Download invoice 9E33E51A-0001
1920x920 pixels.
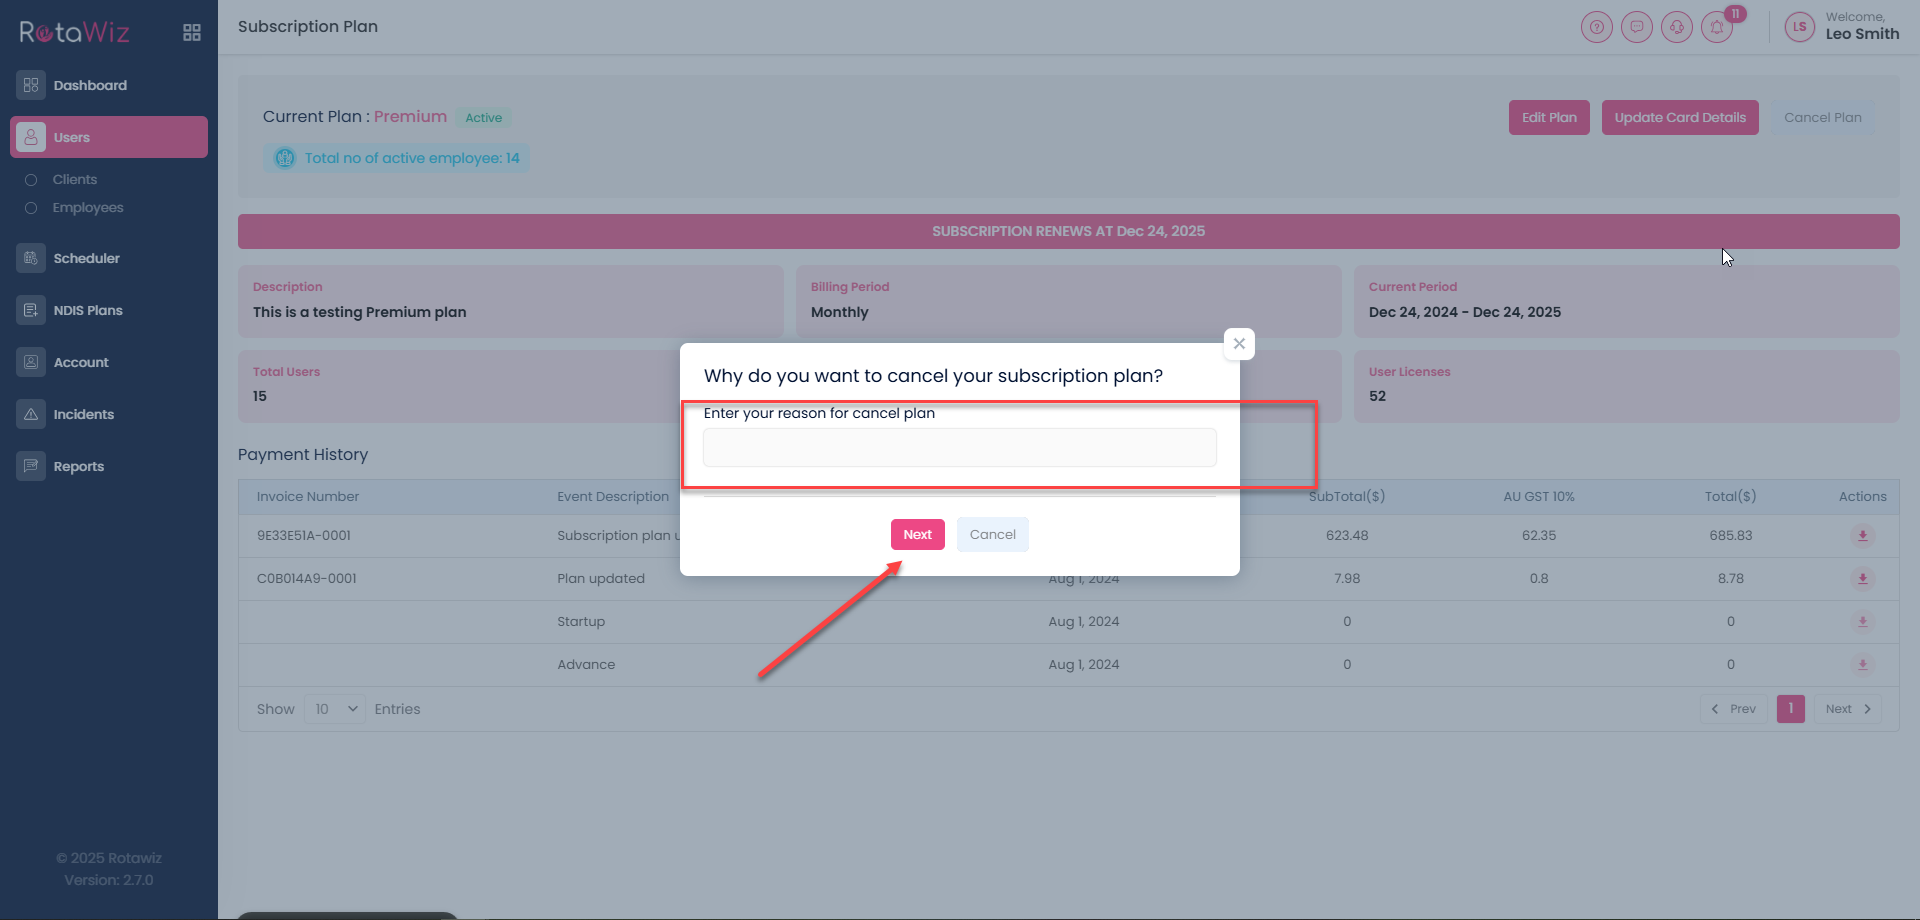coord(1862,536)
